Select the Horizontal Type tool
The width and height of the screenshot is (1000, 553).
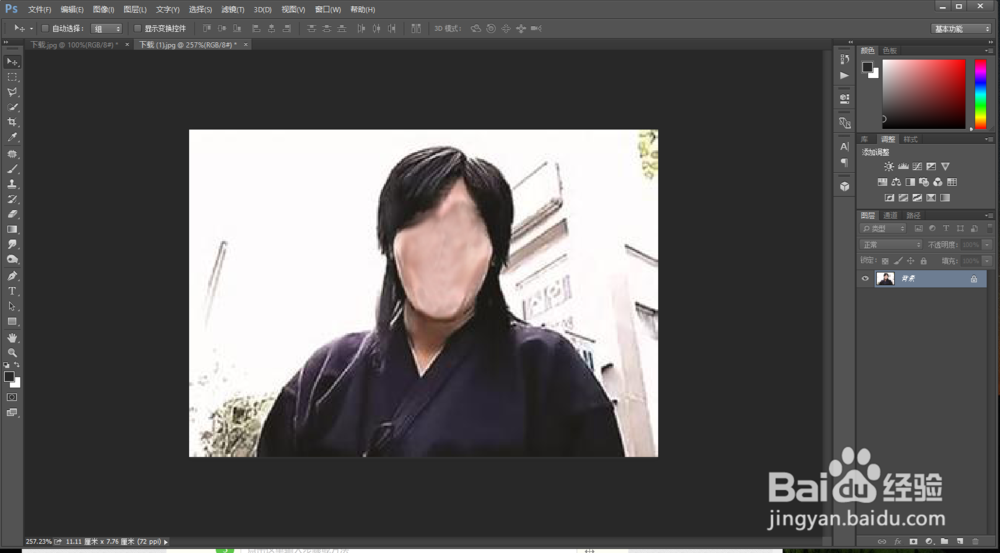pos(12,291)
